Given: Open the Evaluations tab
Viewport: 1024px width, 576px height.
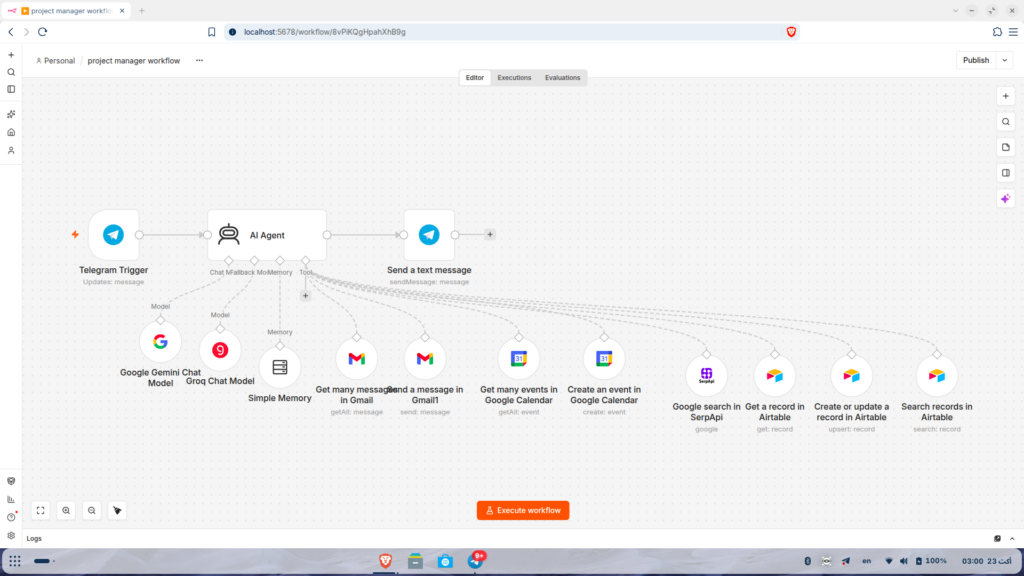Looking at the screenshot, I should point(562,78).
